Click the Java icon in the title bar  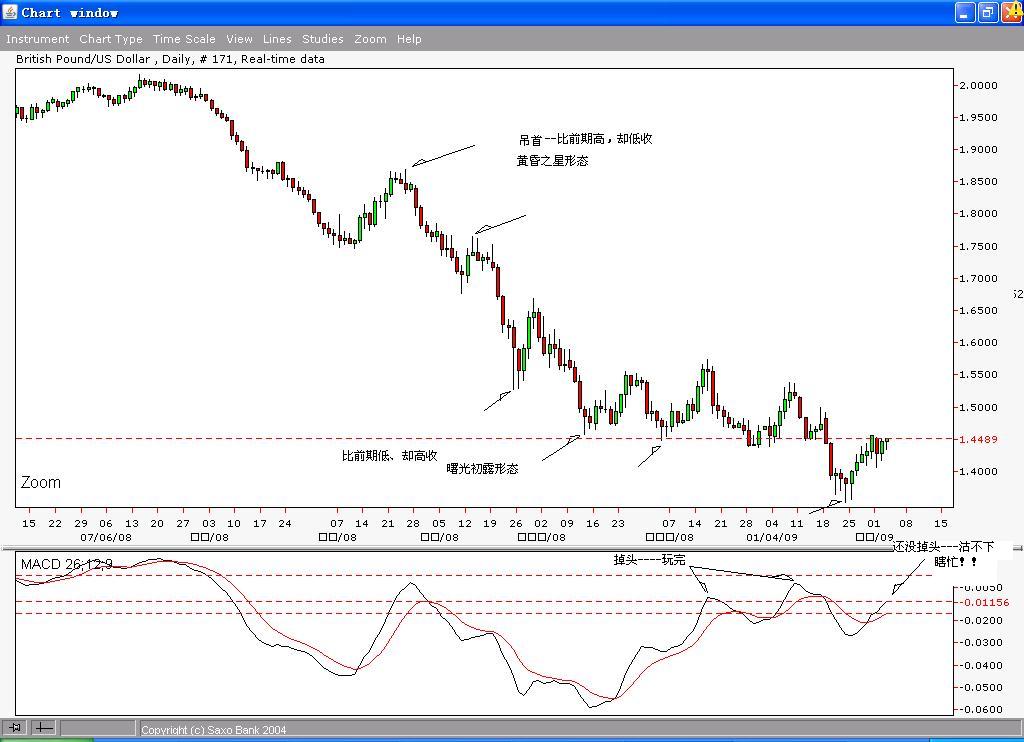10,12
